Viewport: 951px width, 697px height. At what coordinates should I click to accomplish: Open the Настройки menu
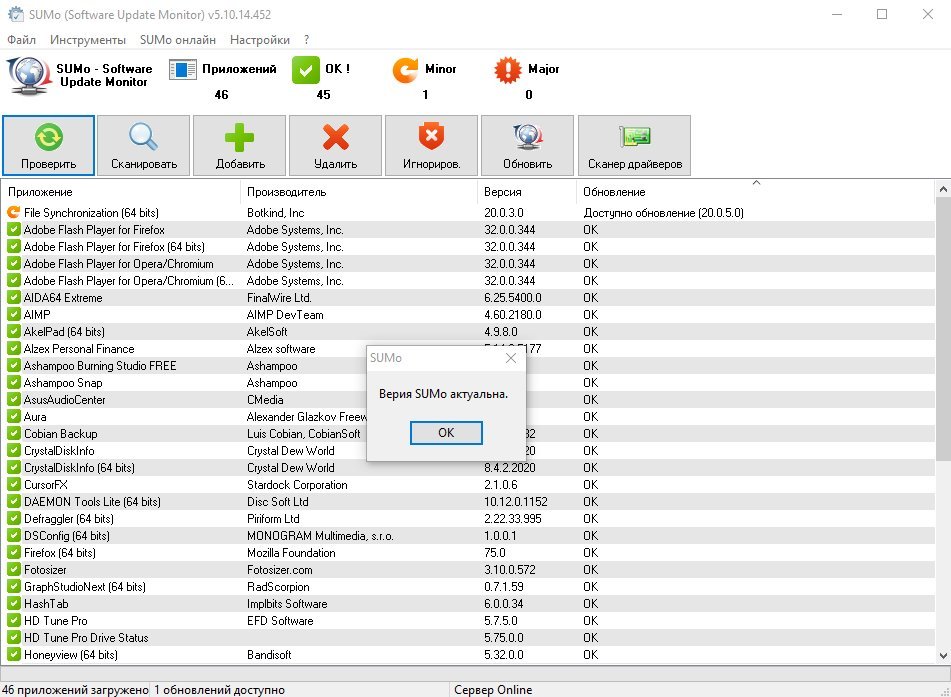259,40
